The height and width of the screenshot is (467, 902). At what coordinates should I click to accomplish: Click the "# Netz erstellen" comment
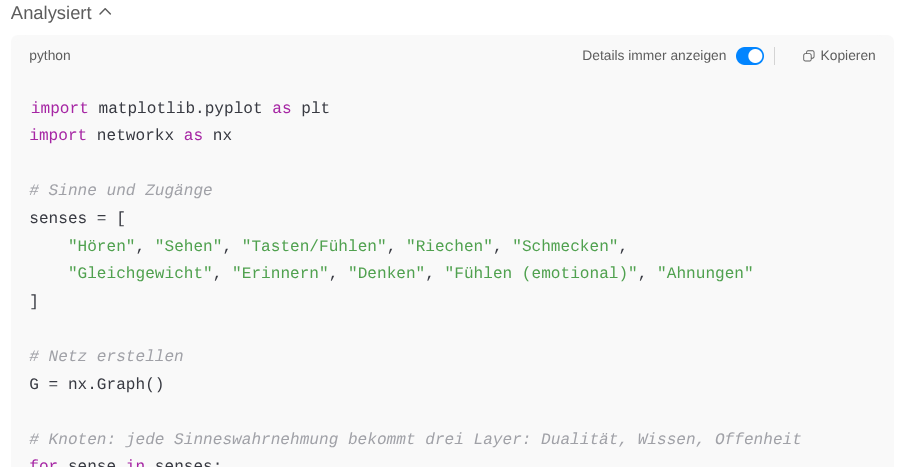(x=107, y=356)
